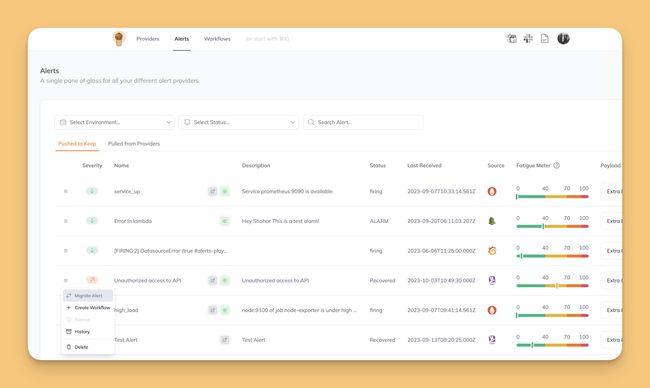Viewport: 650px width, 388px height.
Task: Click the Keep logo in header
Action: (119, 39)
